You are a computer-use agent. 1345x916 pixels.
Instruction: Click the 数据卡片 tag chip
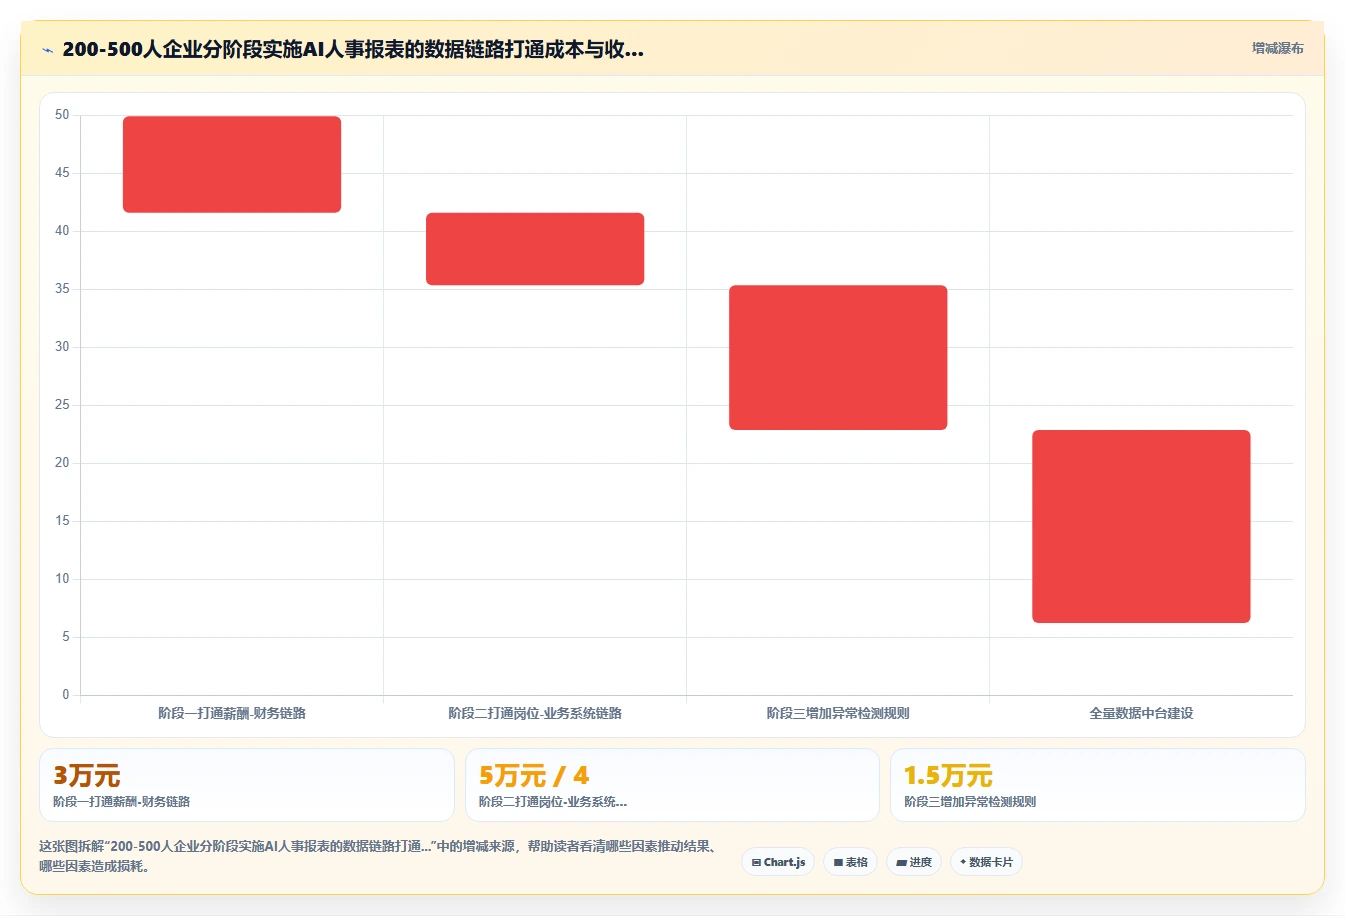[x=986, y=862]
